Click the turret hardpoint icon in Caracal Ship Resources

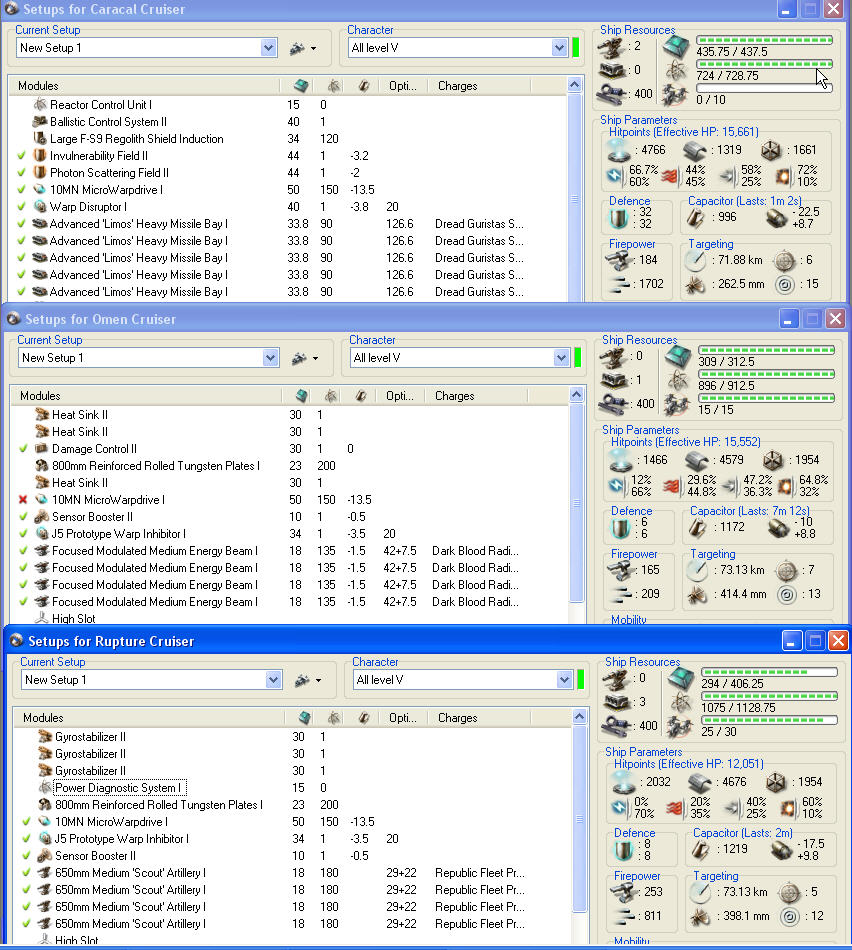coord(611,47)
